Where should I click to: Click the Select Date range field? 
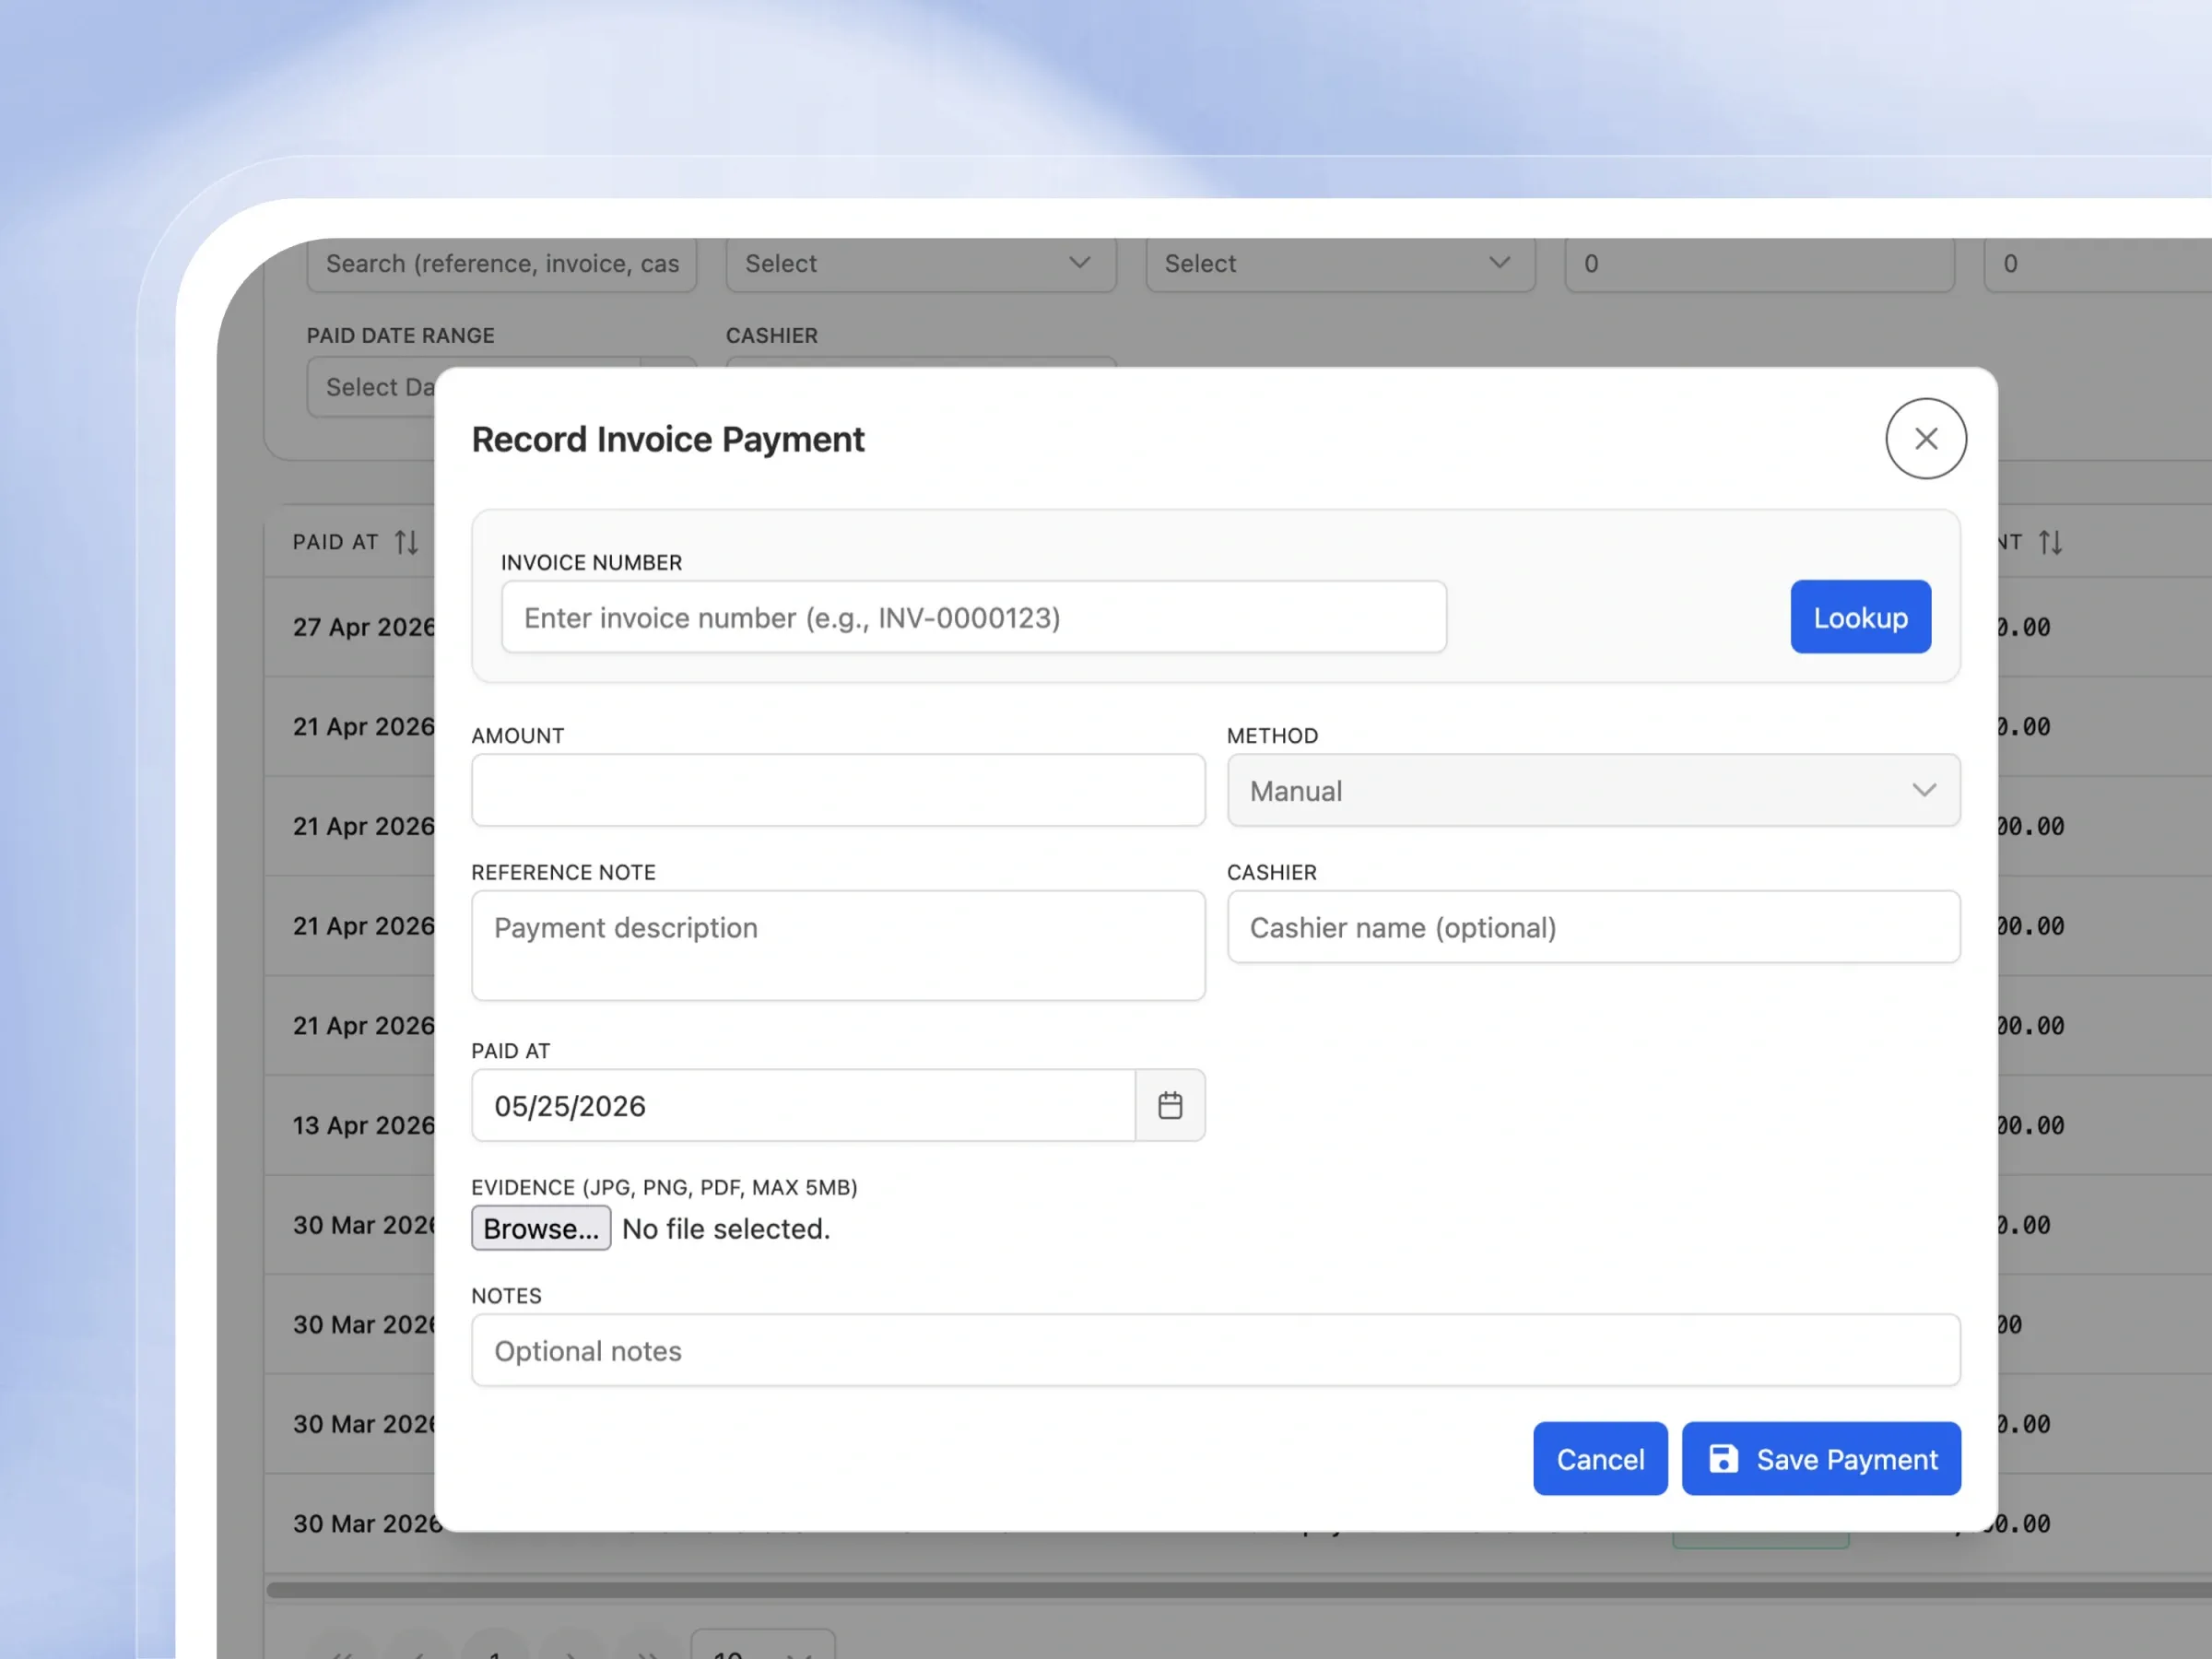372,387
